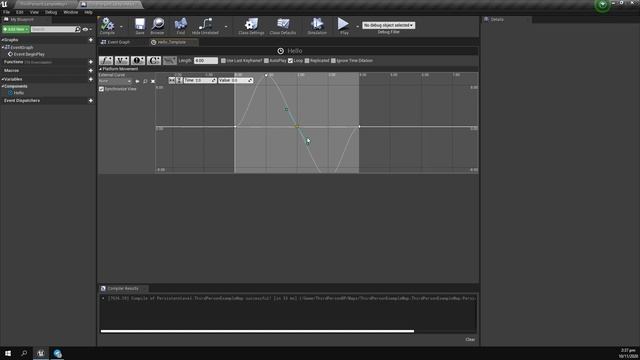Compile the blueprint with the Compile button
Screen dimensions: 640x360
[107, 25]
